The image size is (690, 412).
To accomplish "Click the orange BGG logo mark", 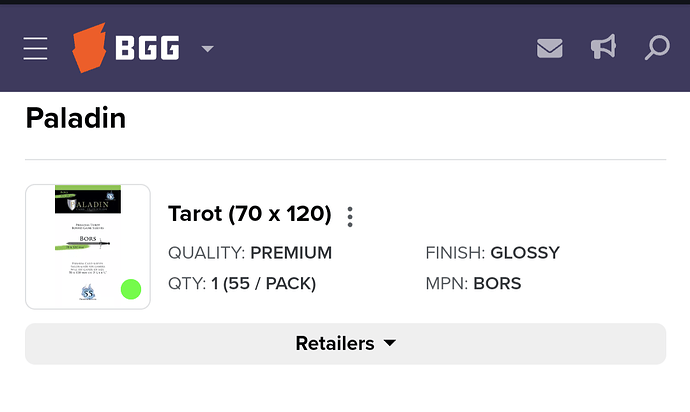I will pyautogui.click(x=90, y=49).
